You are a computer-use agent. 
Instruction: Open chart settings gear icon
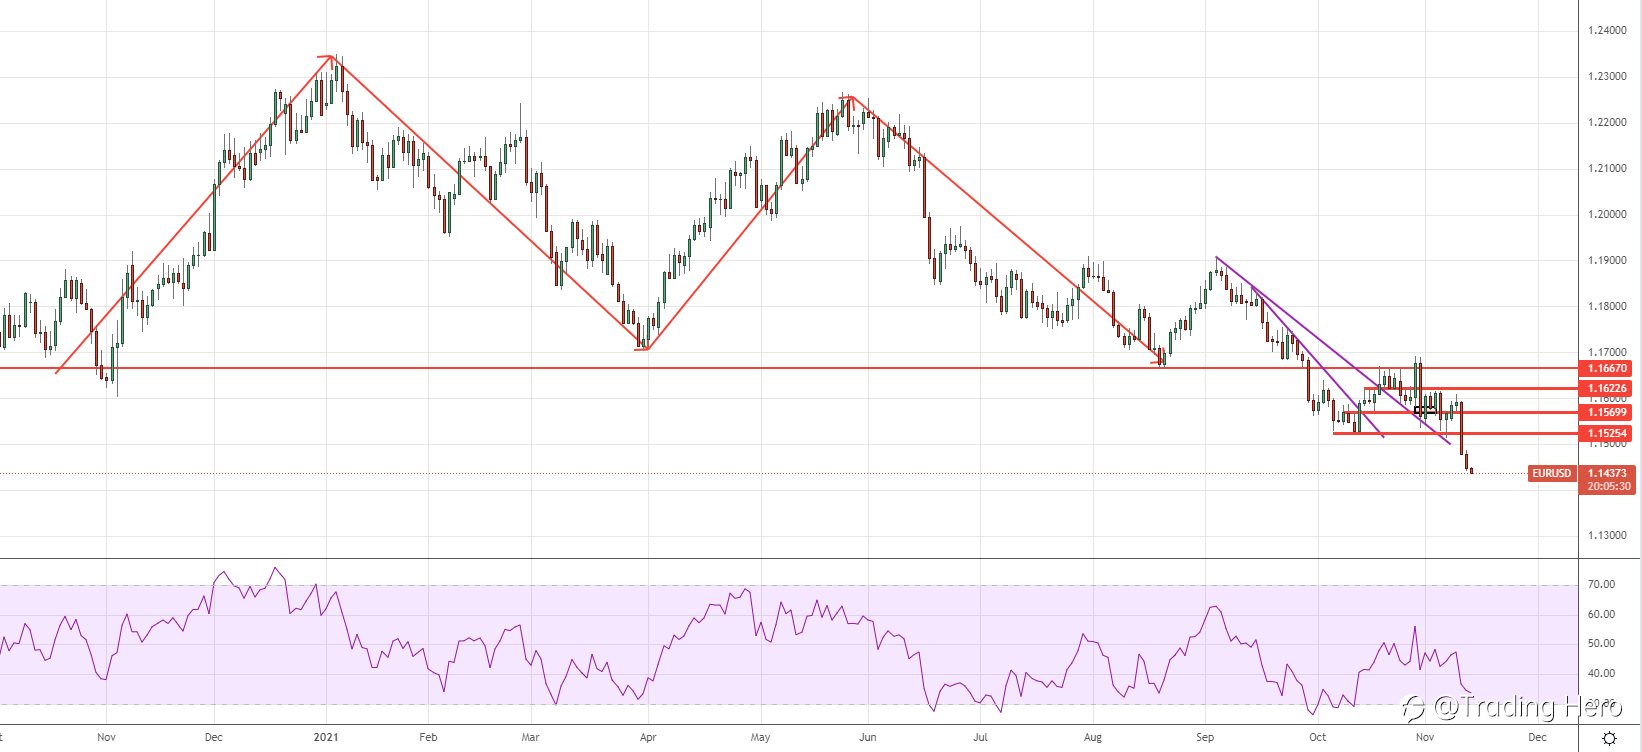[1609, 738]
